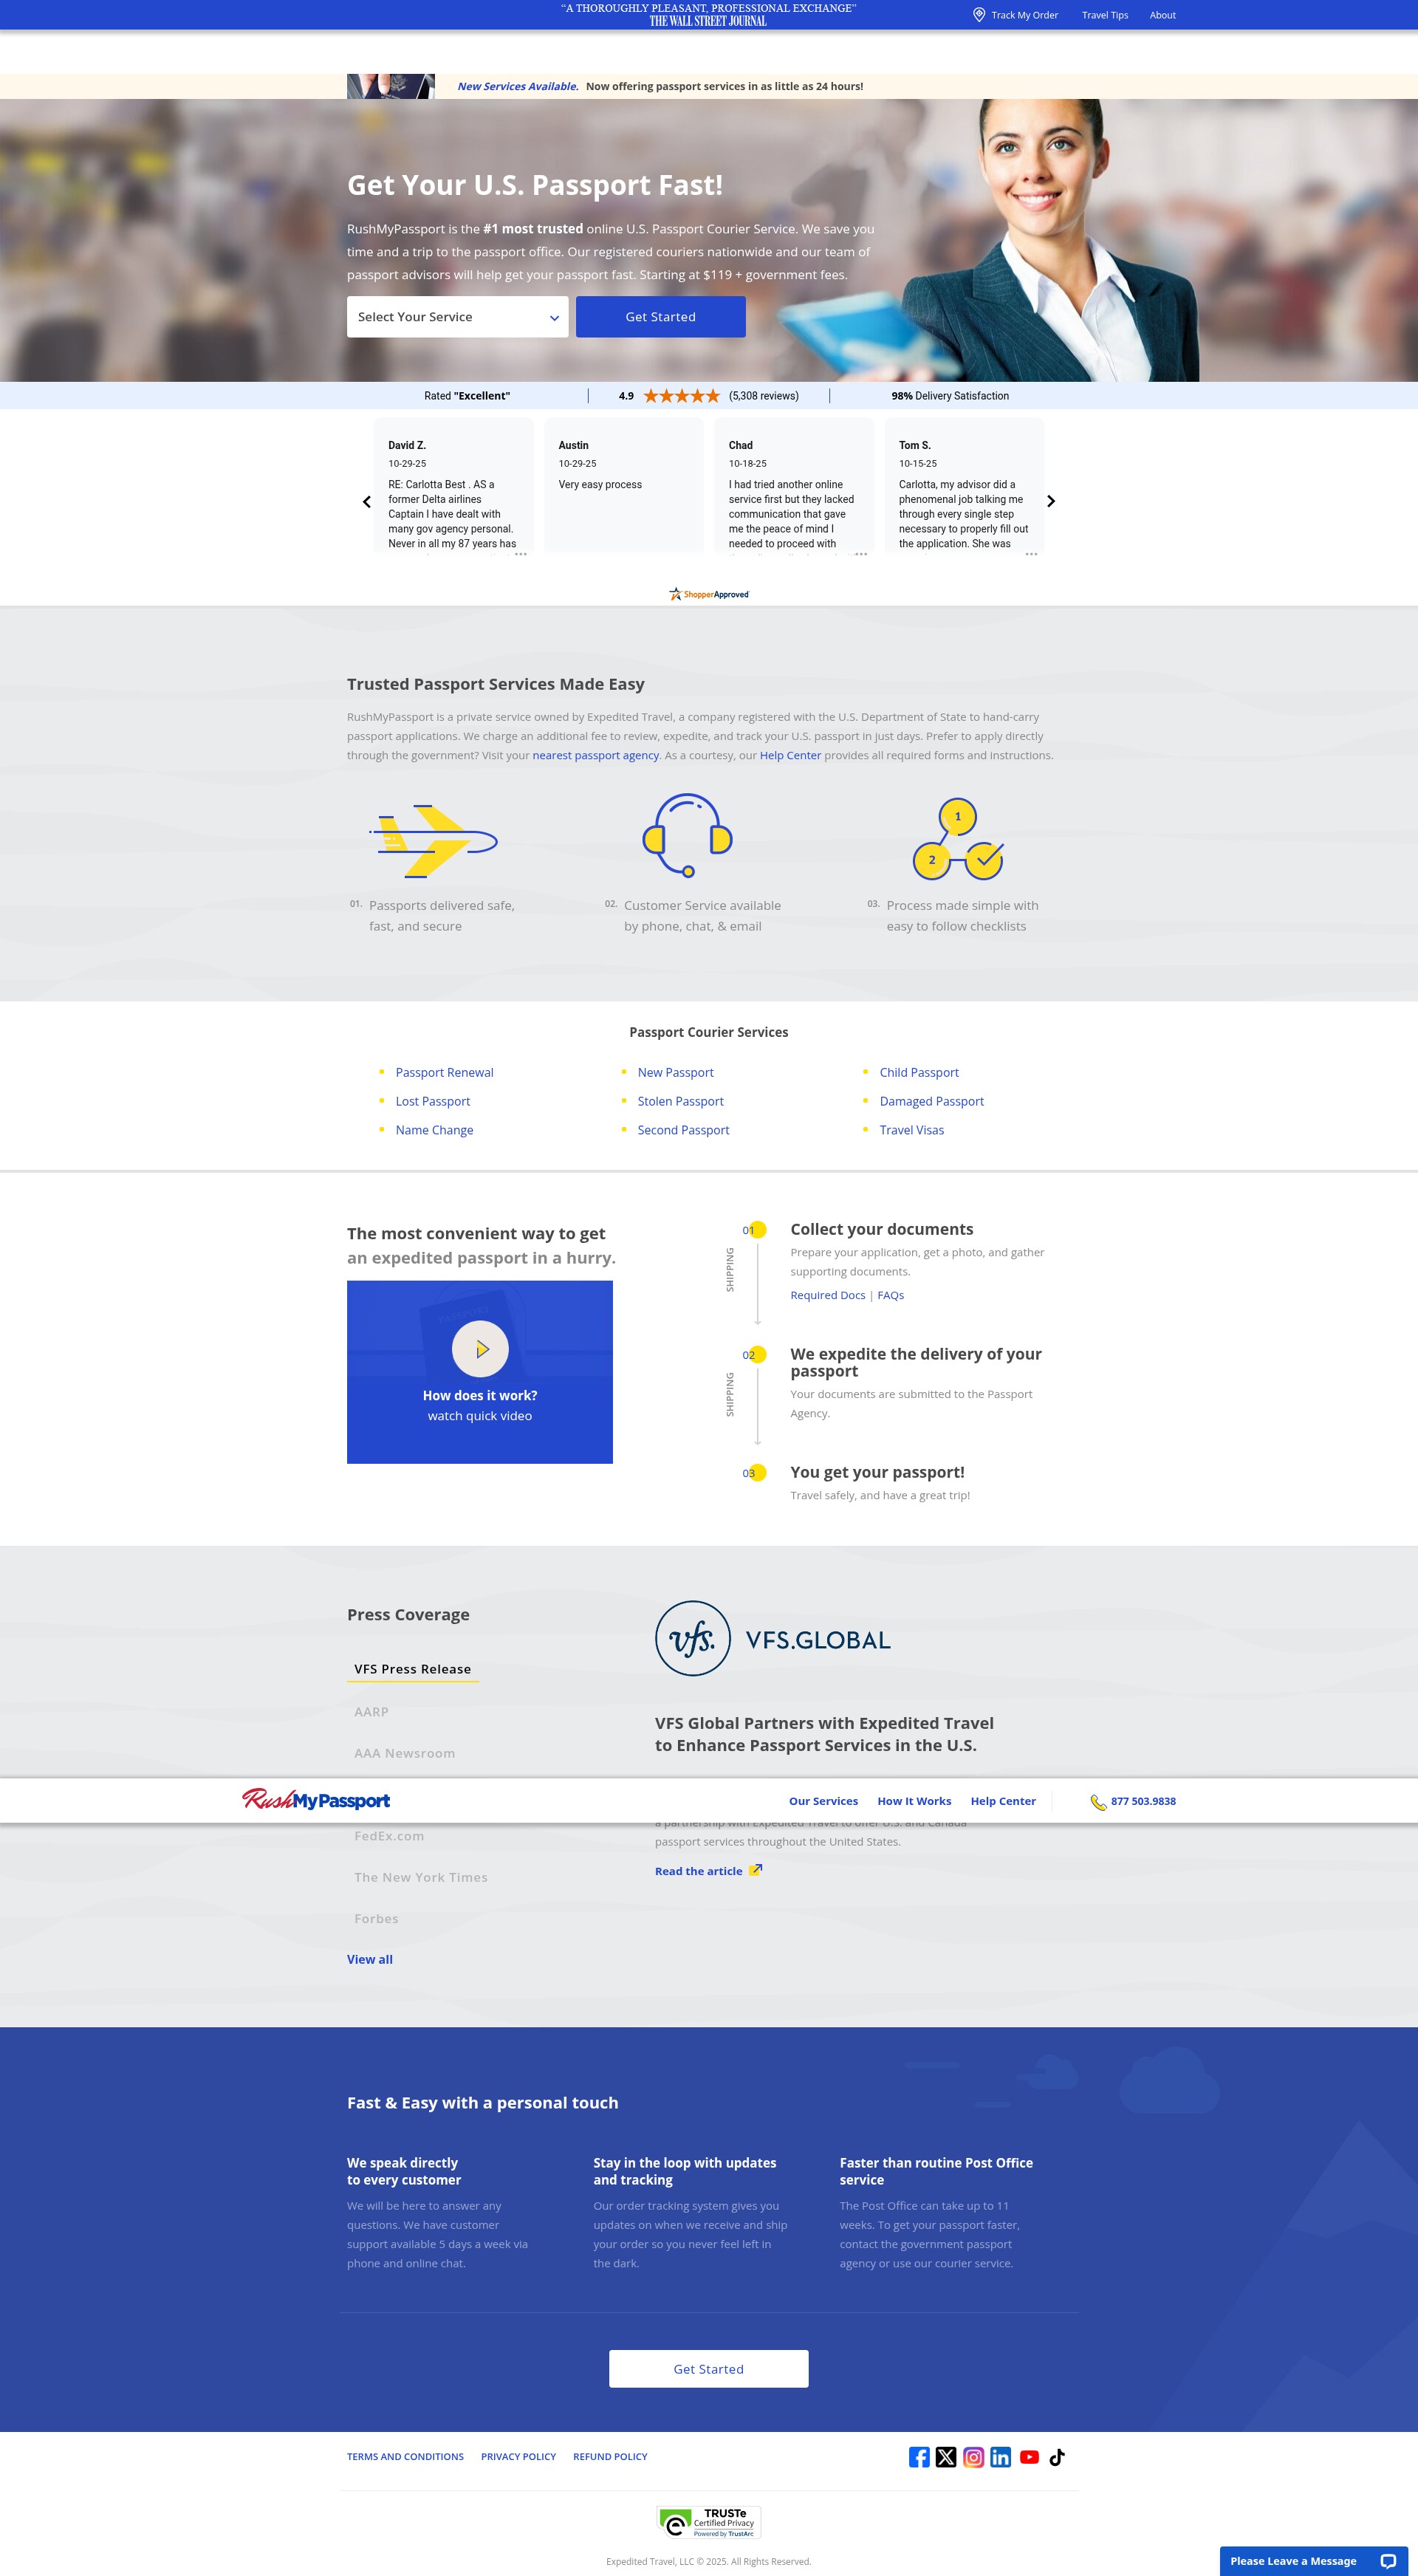Open Refund Policy footer link
The width and height of the screenshot is (1418, 2576).
tap(610, 2457)
